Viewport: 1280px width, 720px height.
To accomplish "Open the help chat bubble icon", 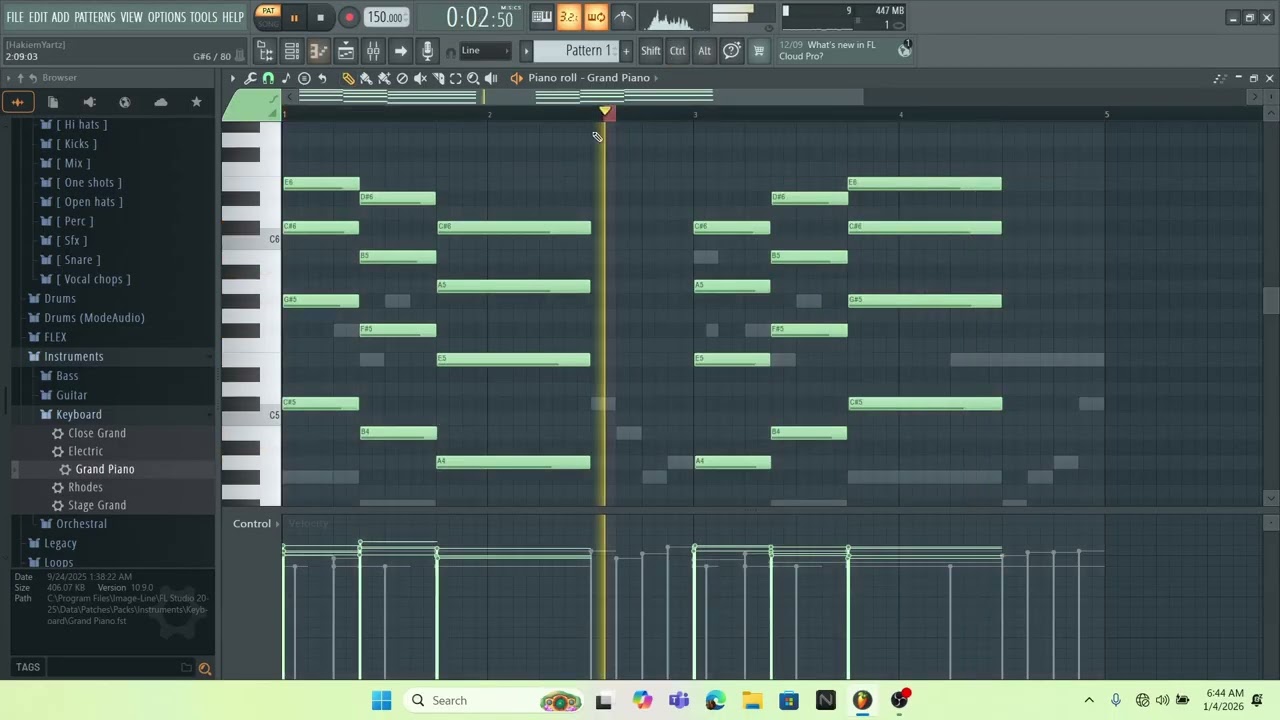I will click(732, 51).
